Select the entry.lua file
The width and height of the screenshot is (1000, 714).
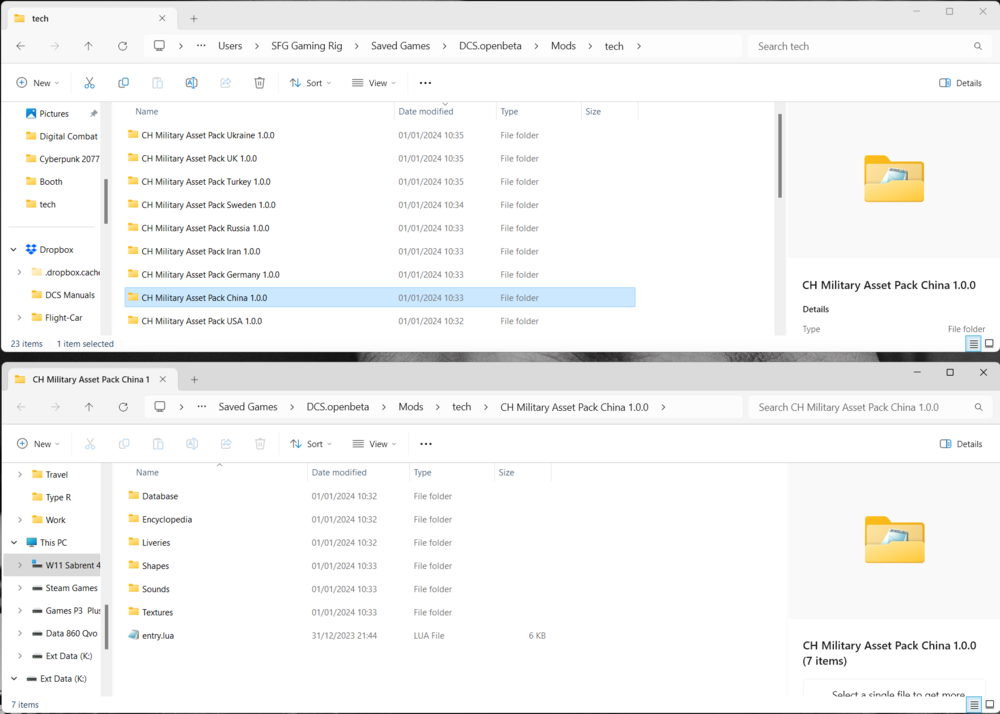[x=338, y=636]
